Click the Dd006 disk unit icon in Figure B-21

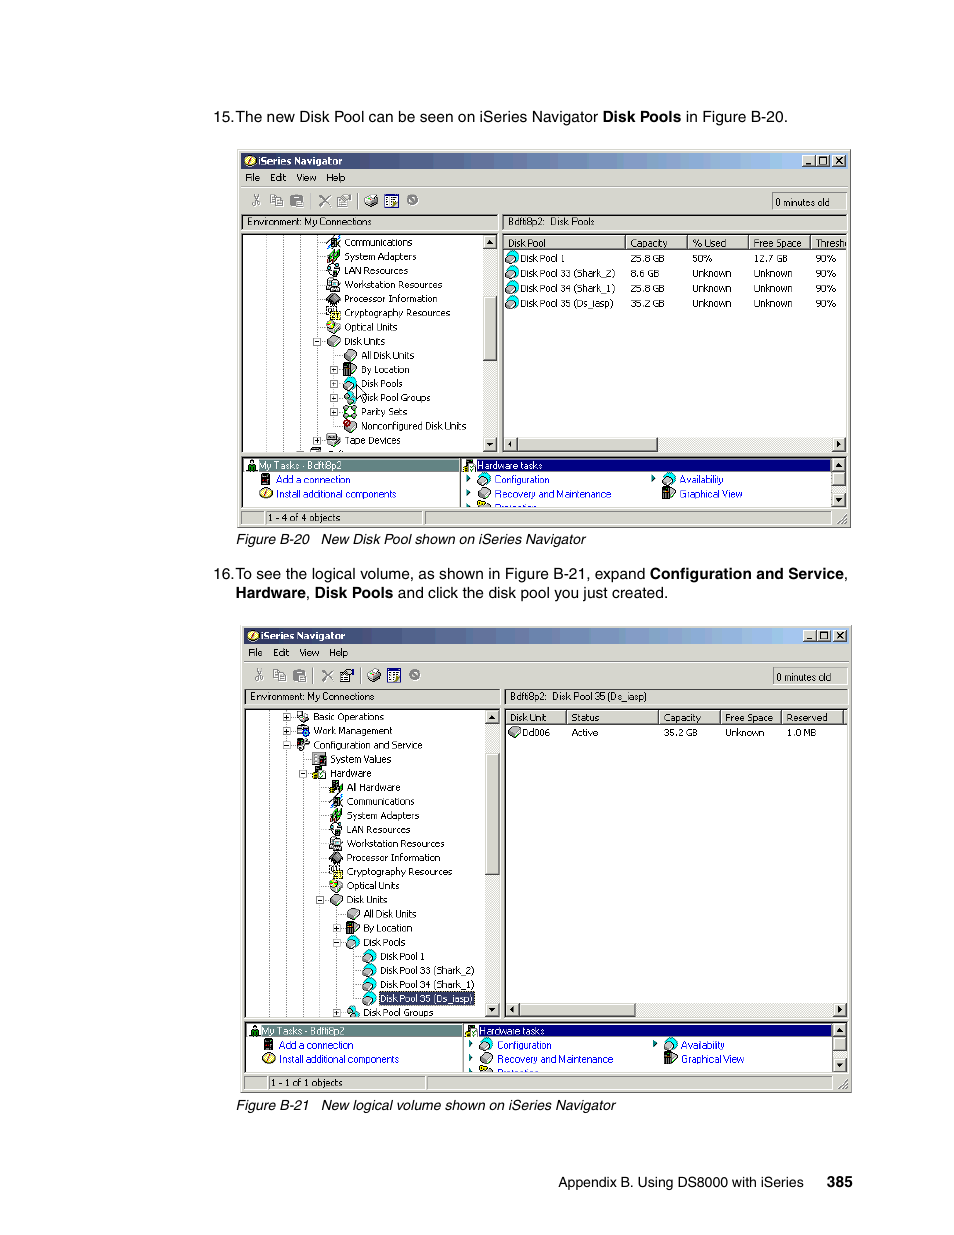tap(515, 732)
